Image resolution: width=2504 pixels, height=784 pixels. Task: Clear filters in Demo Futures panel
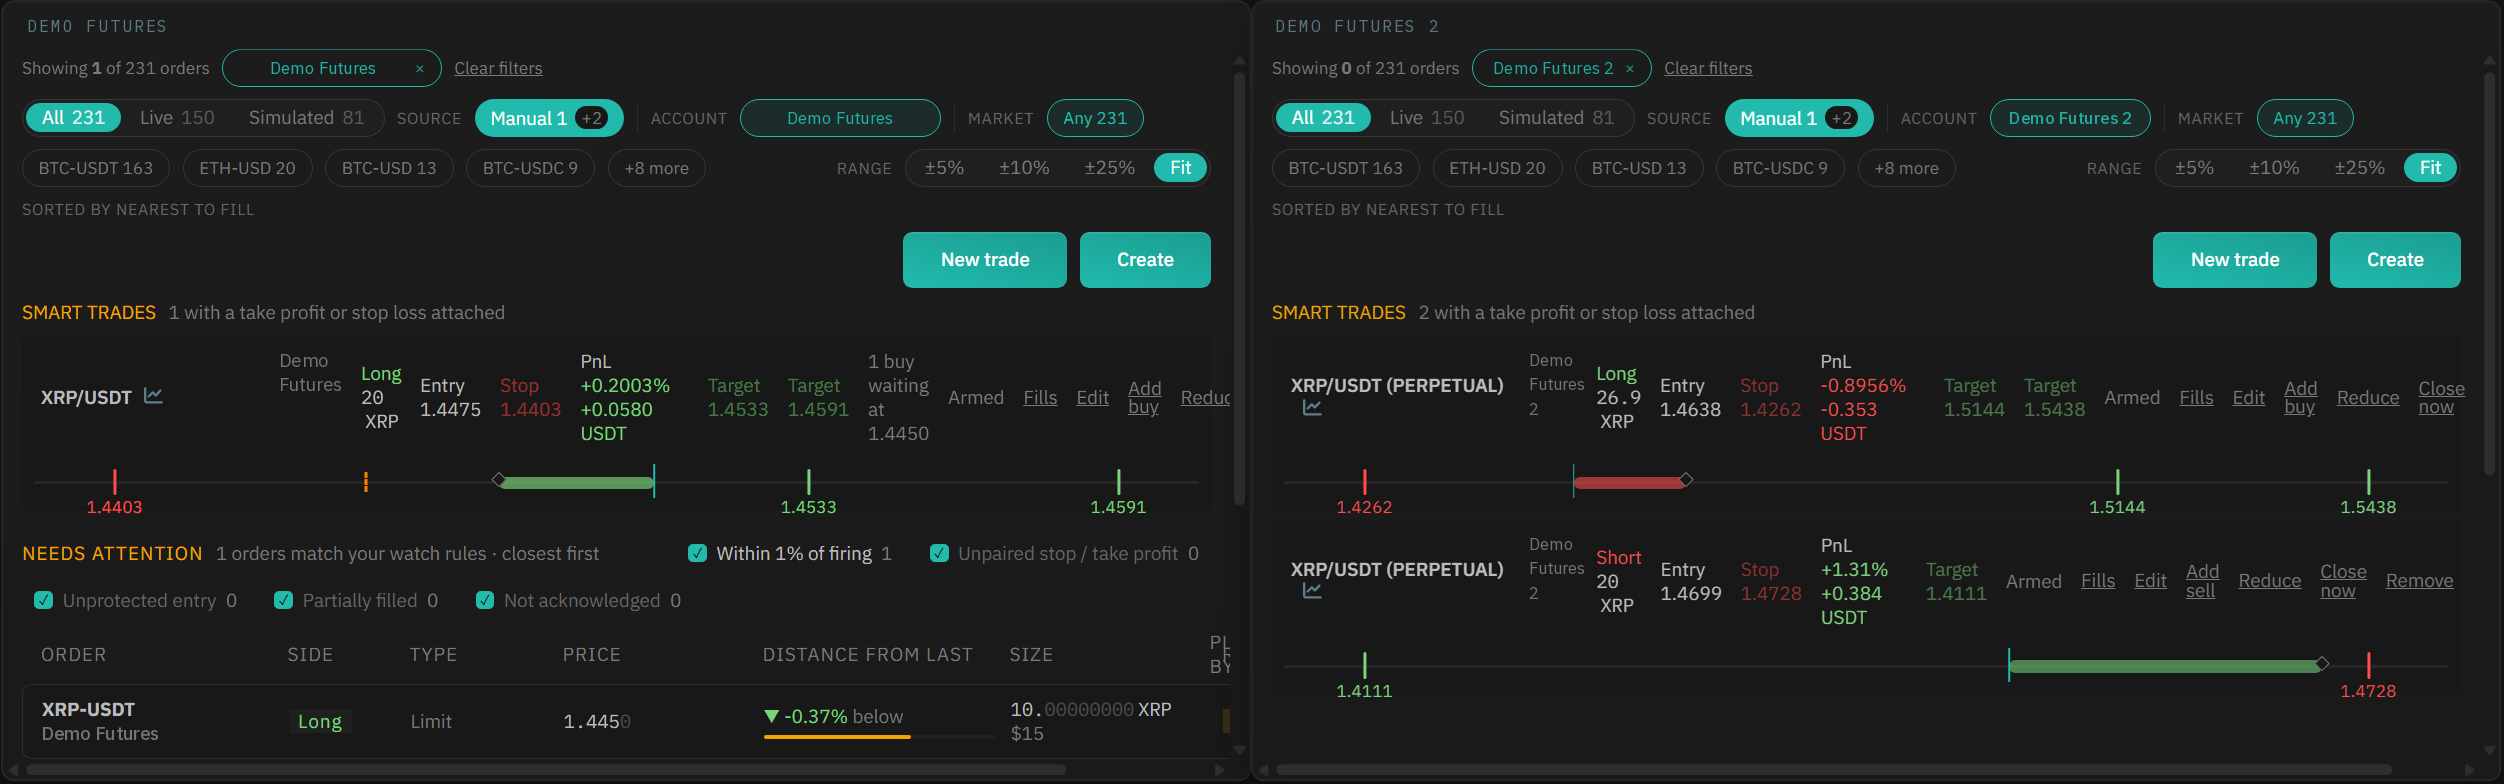tap(498, 68)
